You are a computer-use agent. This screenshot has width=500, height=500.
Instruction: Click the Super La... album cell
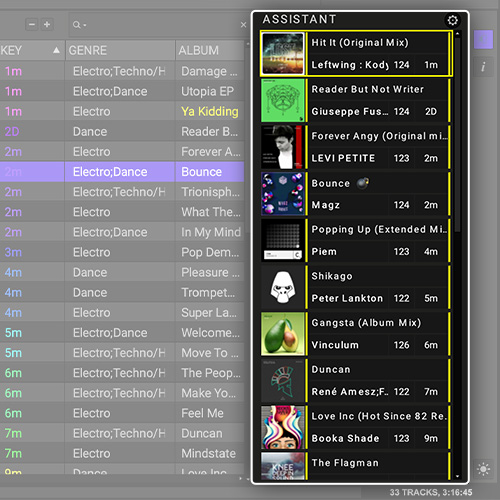(x=210, y=313)
